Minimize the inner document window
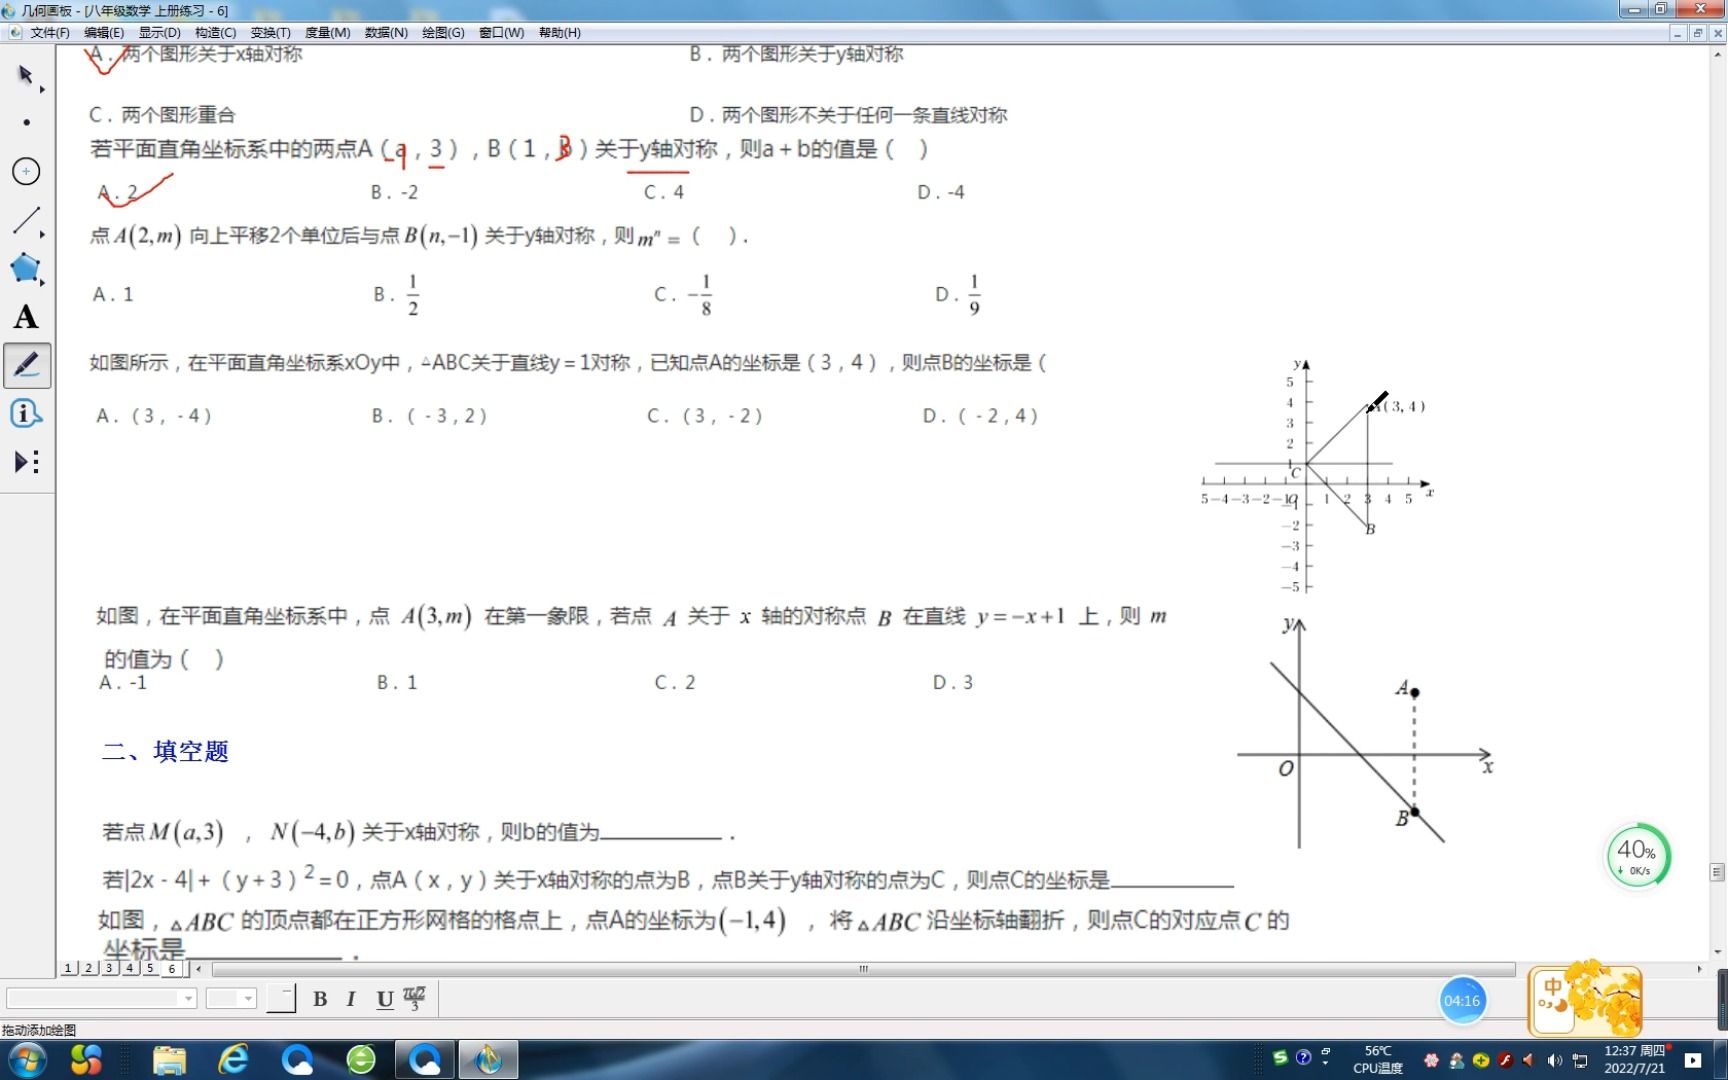 point(1678,33)
